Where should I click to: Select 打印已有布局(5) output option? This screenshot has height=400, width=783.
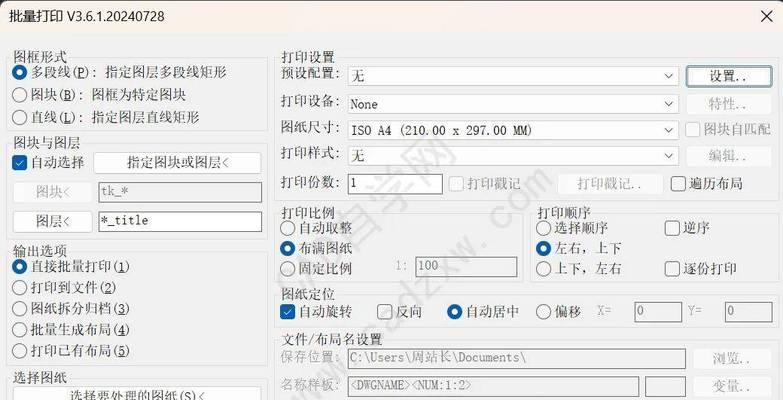click(x=19, y=351)
